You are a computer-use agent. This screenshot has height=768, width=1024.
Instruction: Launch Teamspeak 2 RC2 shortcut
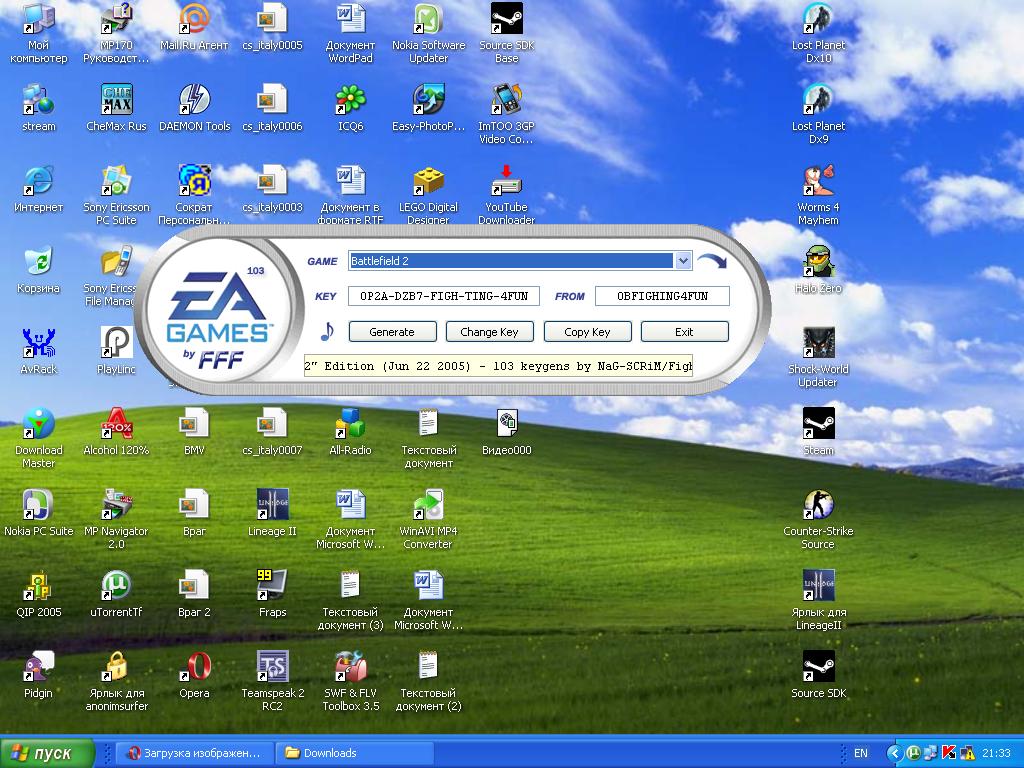[x=272, y=667]
